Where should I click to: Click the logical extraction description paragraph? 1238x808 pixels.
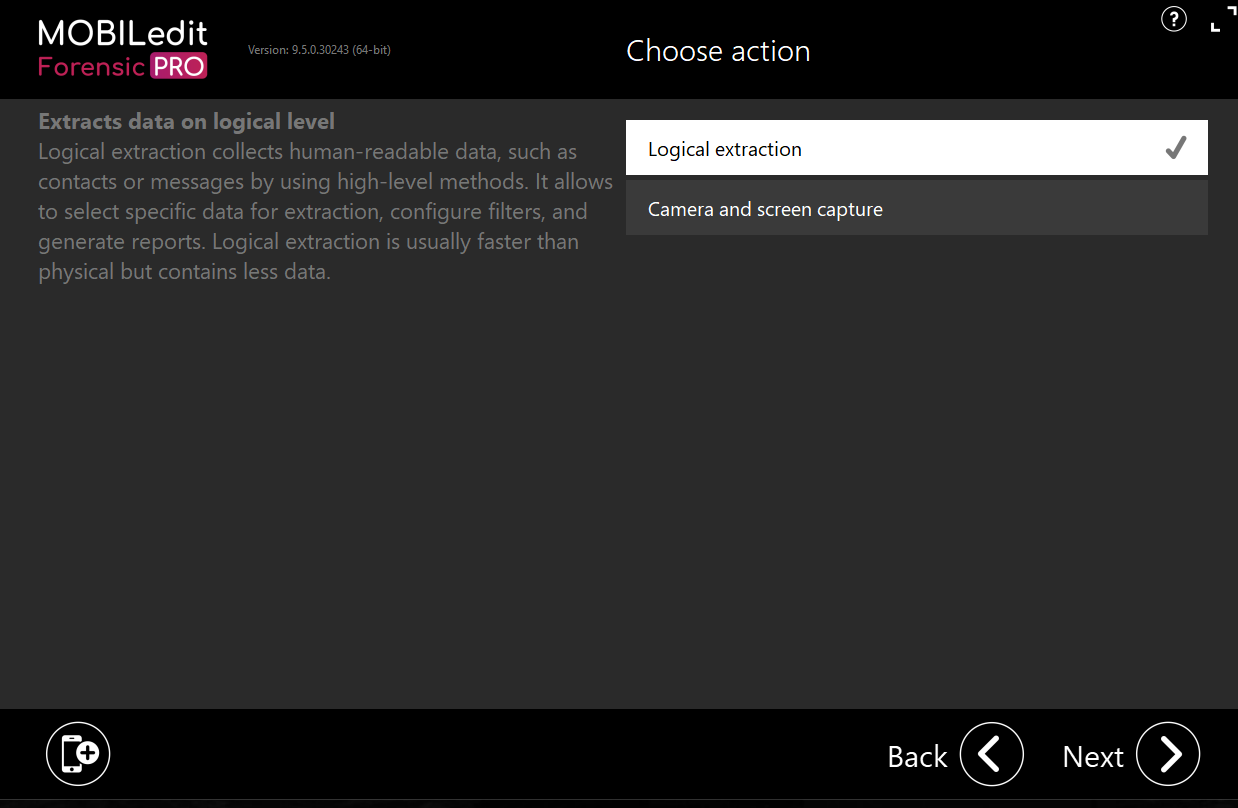pyautogui.click(x=325, y=212)
